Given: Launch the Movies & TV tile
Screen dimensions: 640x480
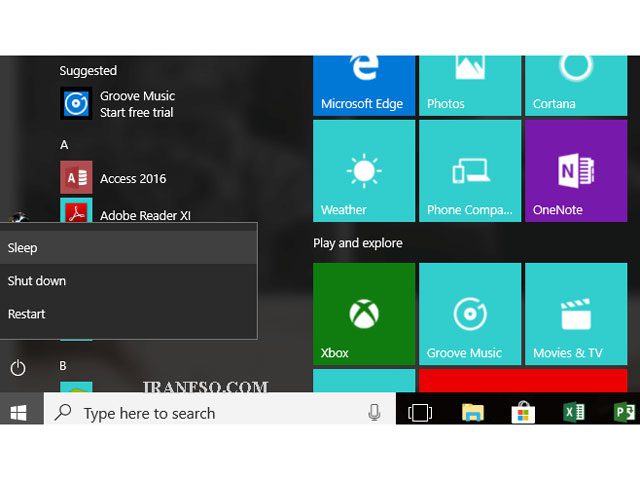Looking at the screenshot, I should [576, 314].
